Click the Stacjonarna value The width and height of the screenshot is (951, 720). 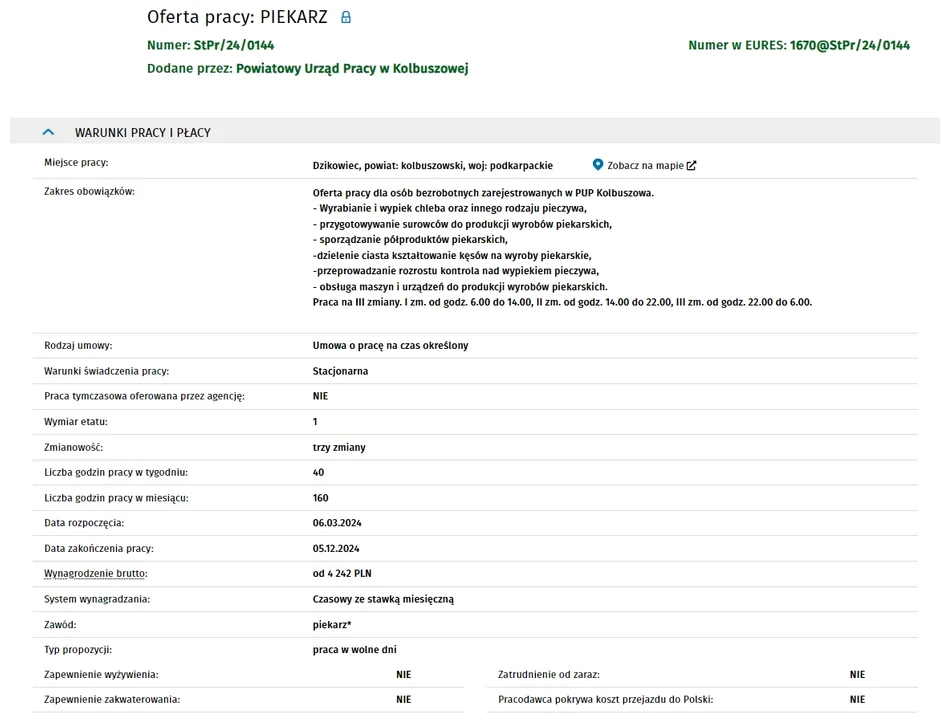pyautogui.click(x=340, y=371)
